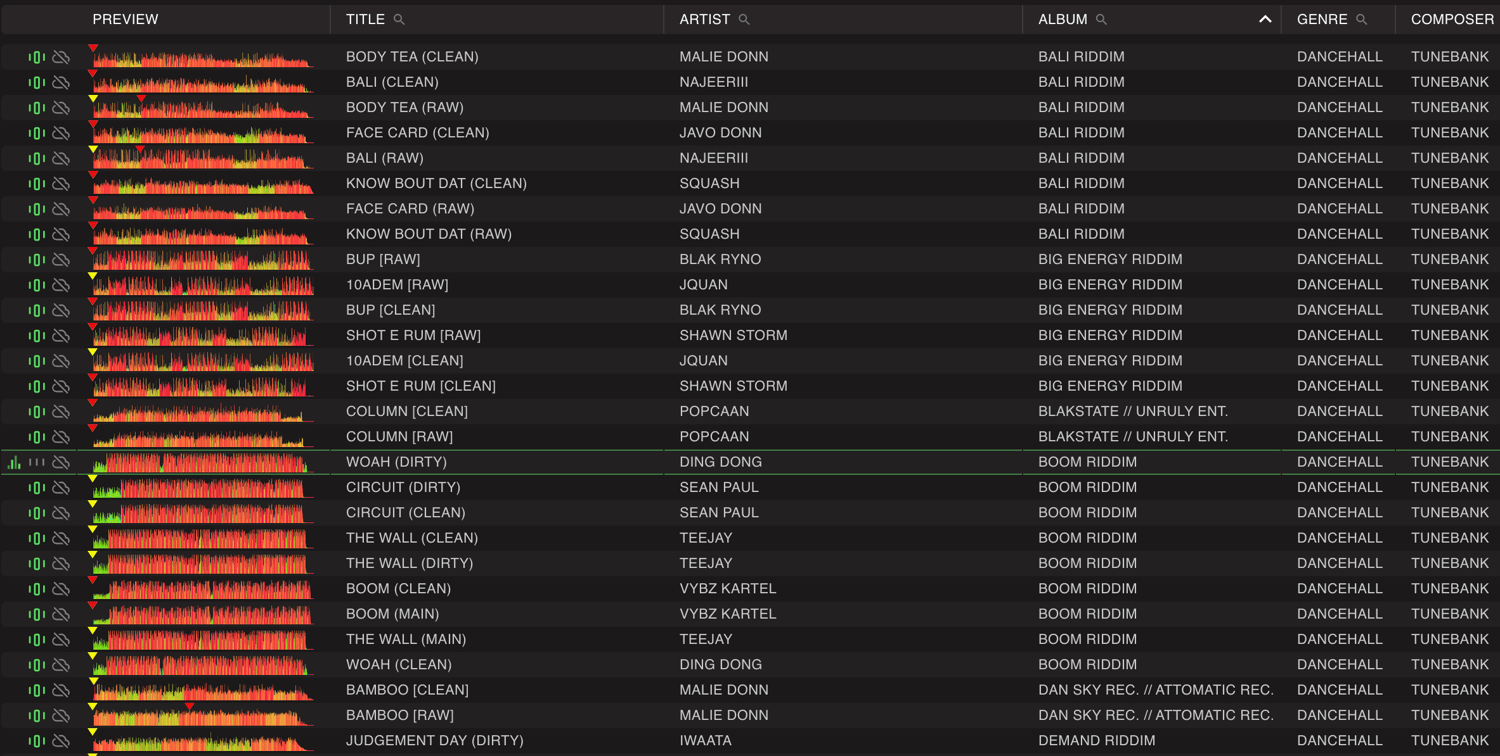
Task: Select the TUNEBANK composer in the BALI (CLEAN) row
Action: tap(1452, 82)
